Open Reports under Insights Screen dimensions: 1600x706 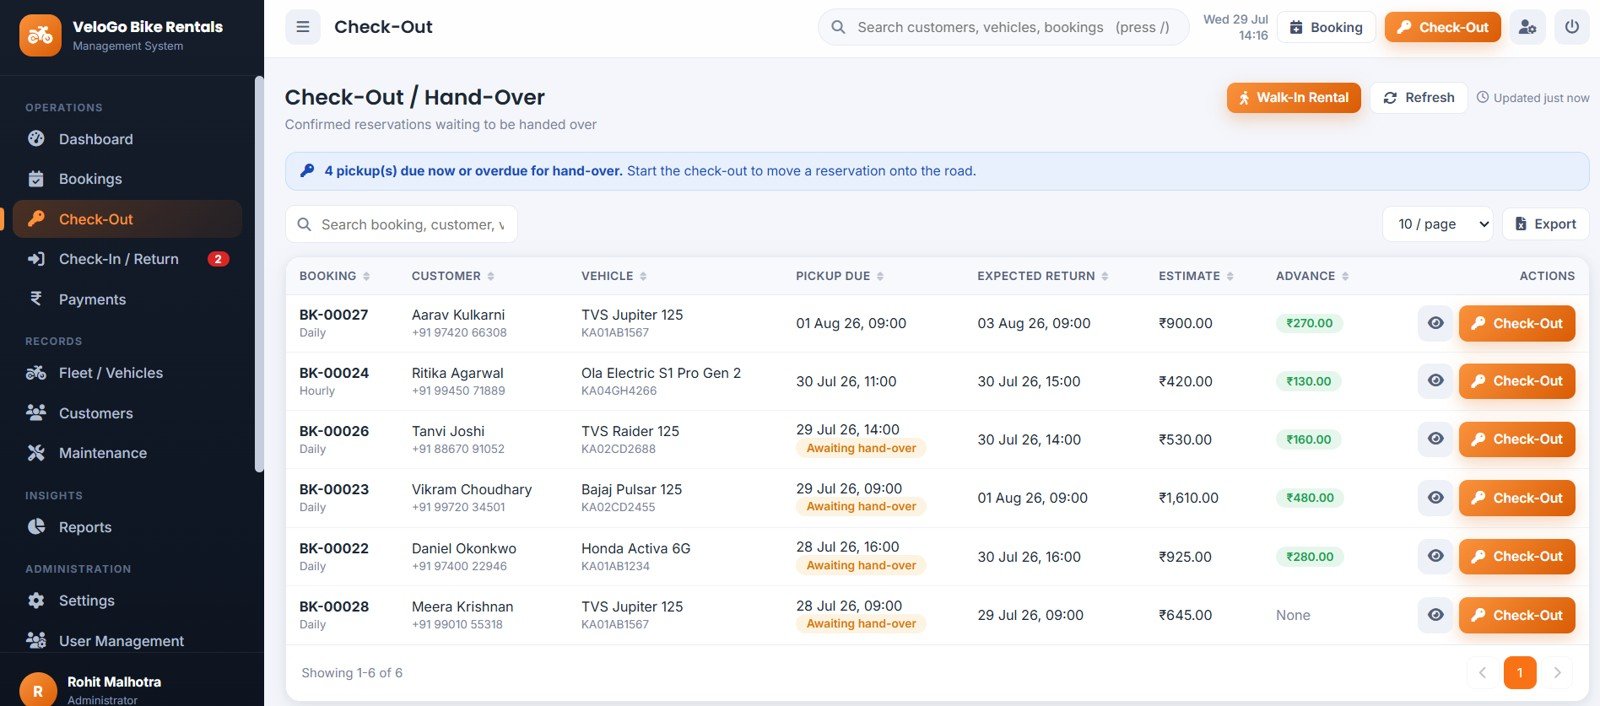click(x=127, y=527)
